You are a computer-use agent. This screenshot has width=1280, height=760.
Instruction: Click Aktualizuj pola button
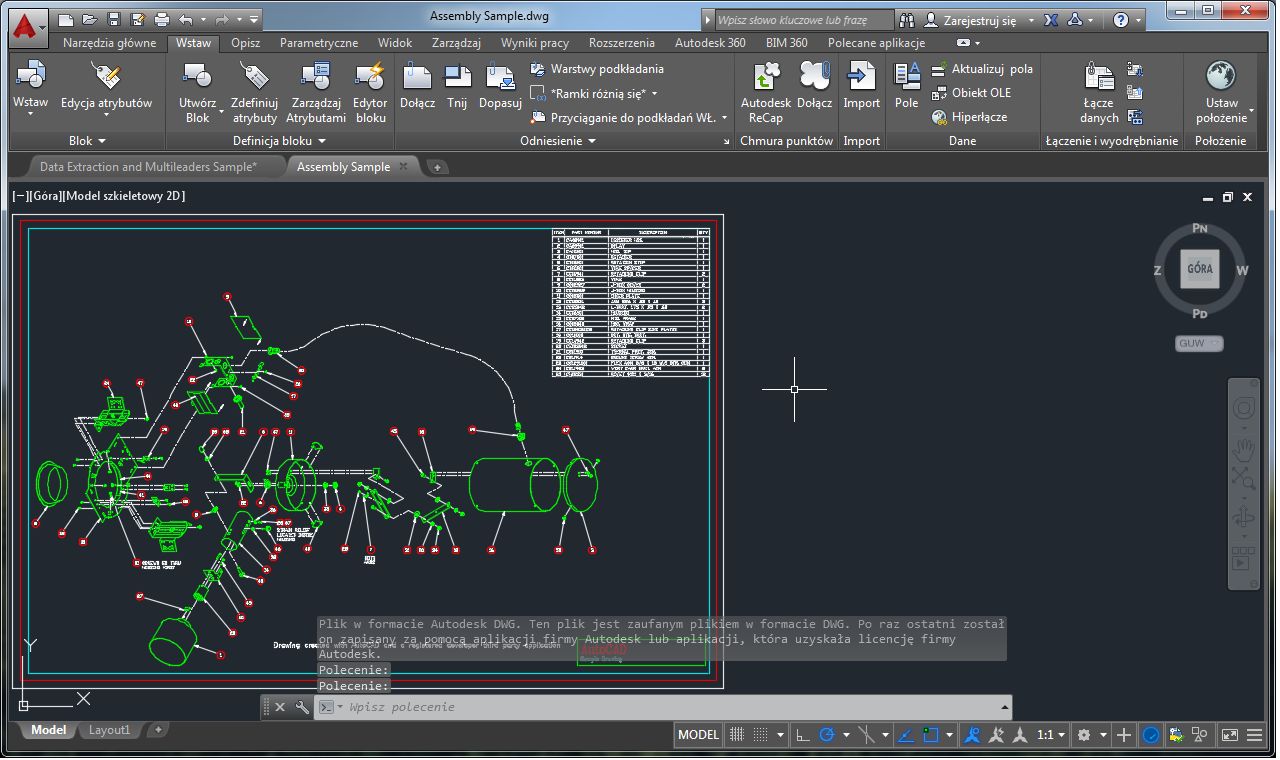[x=982, y=69]
